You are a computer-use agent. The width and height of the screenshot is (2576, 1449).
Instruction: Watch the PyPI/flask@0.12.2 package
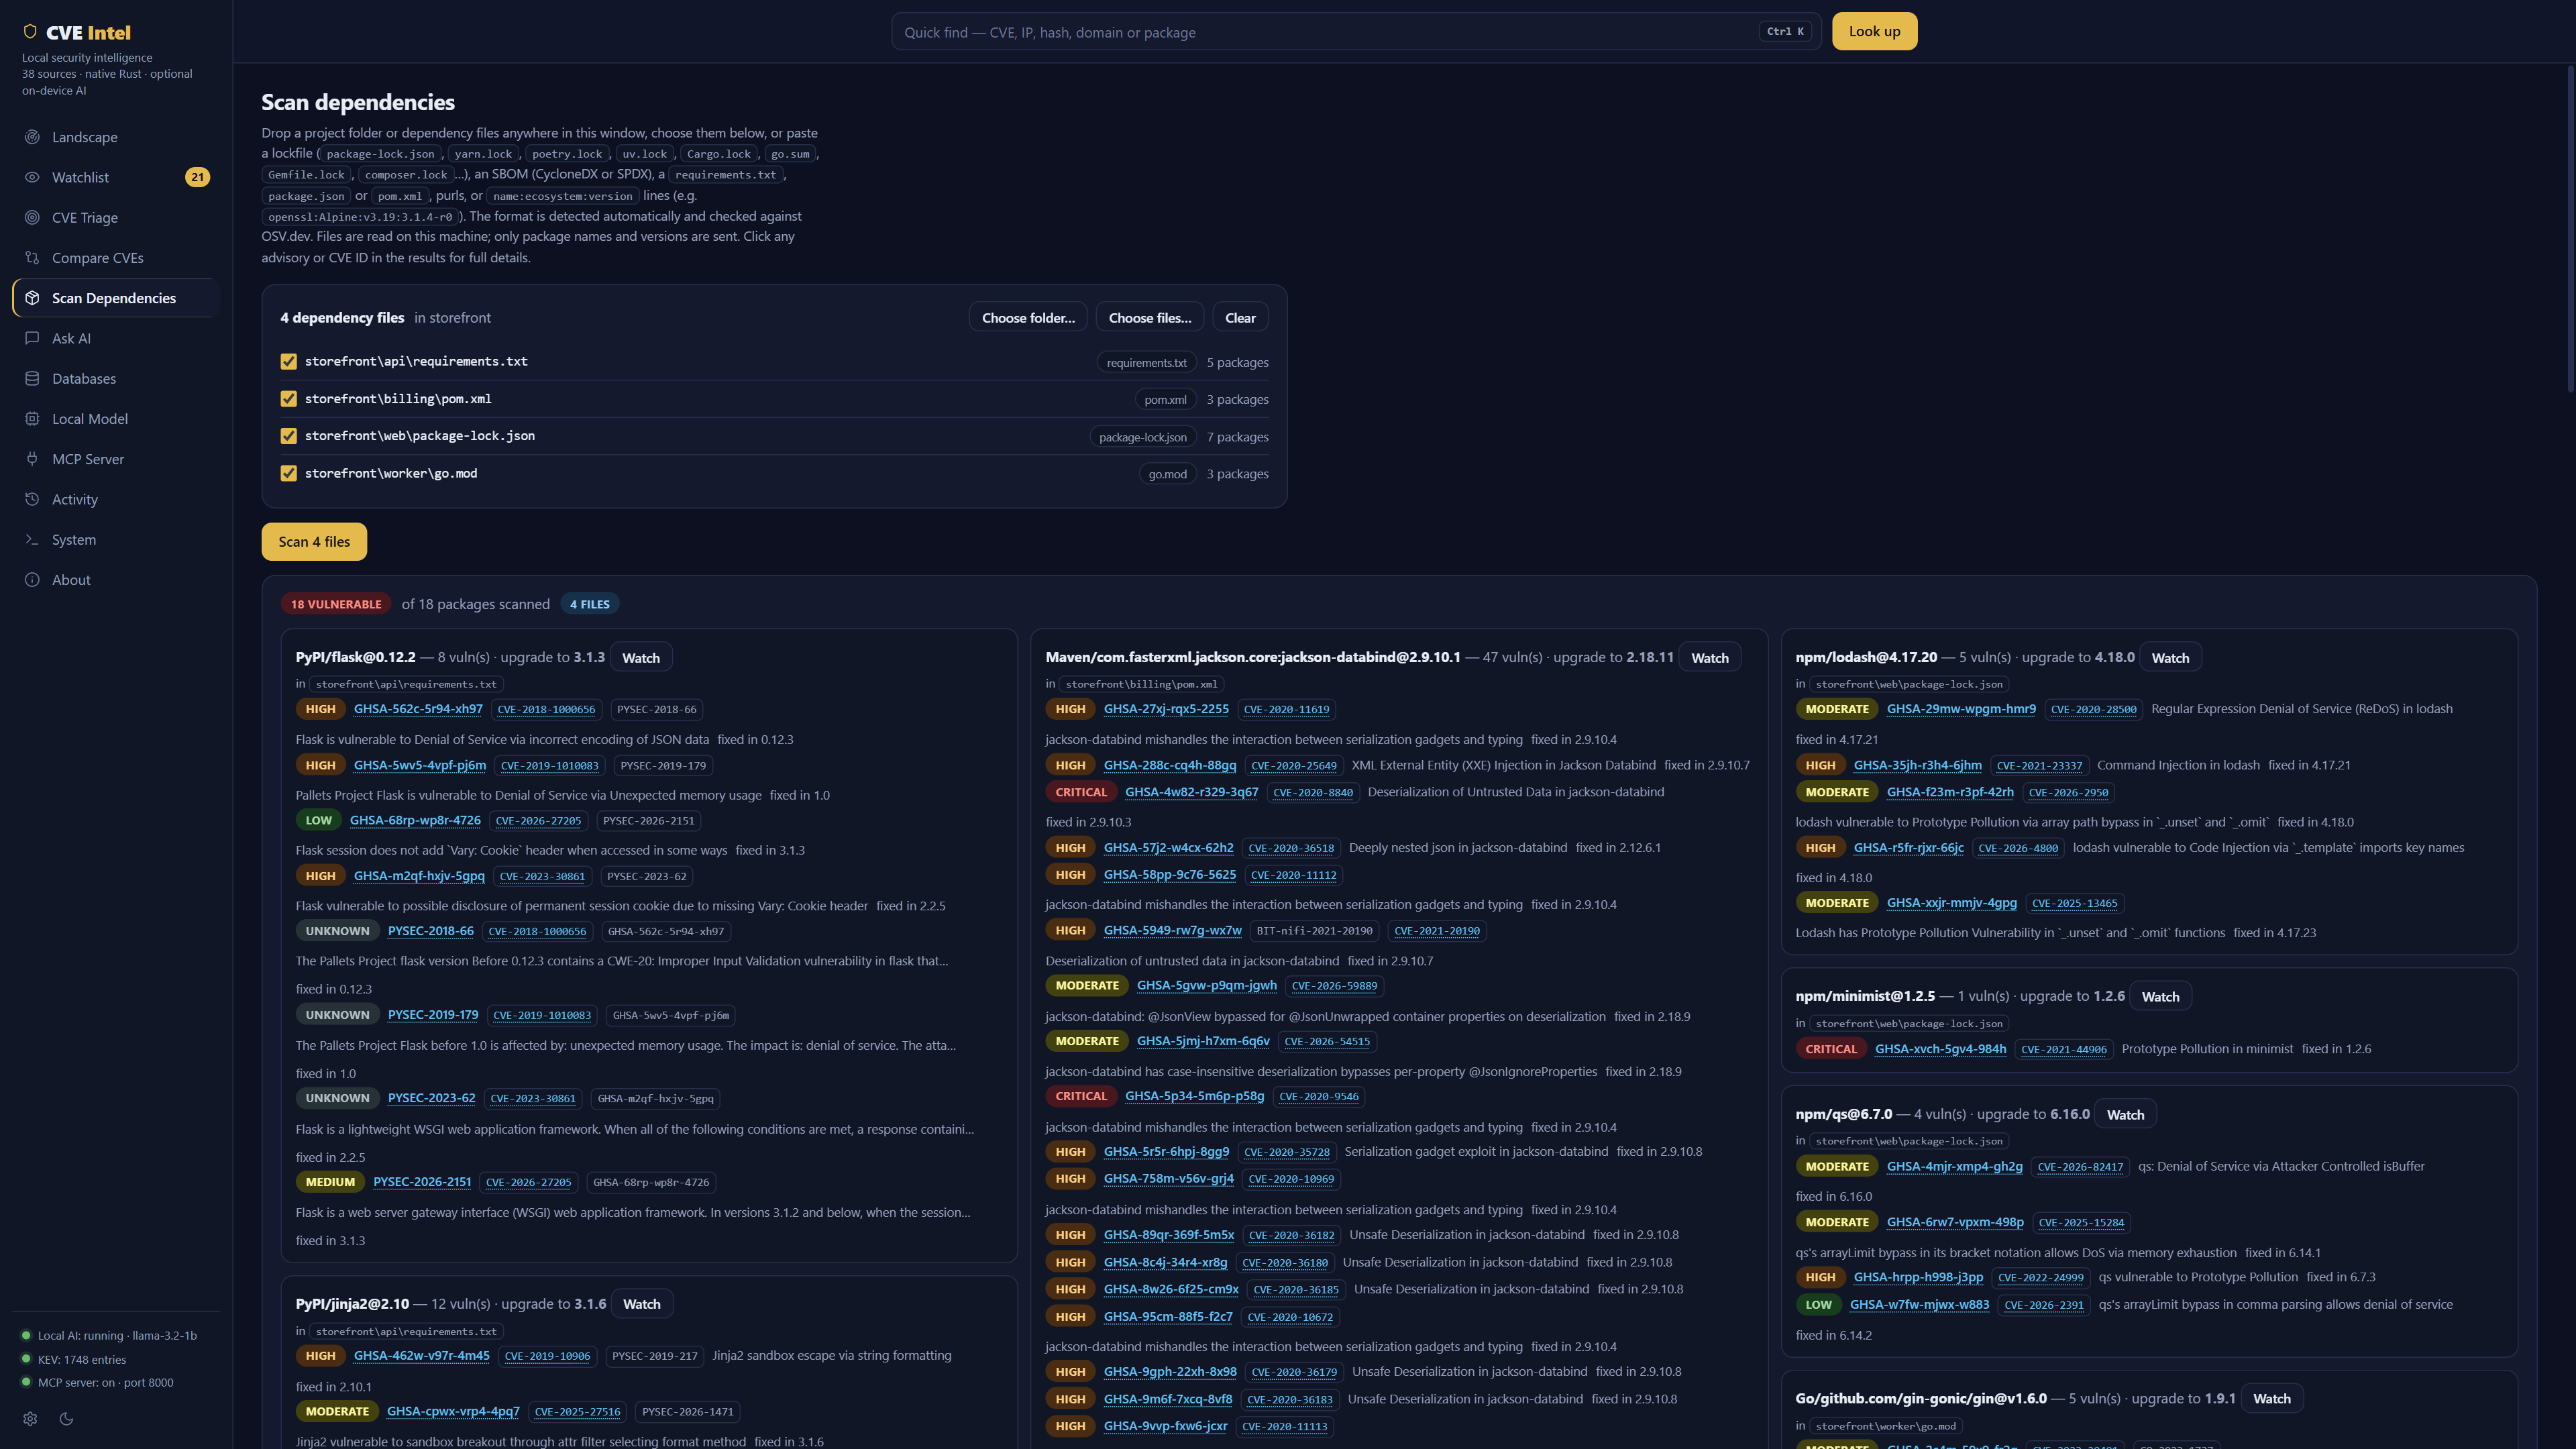(x=641, y=657)
